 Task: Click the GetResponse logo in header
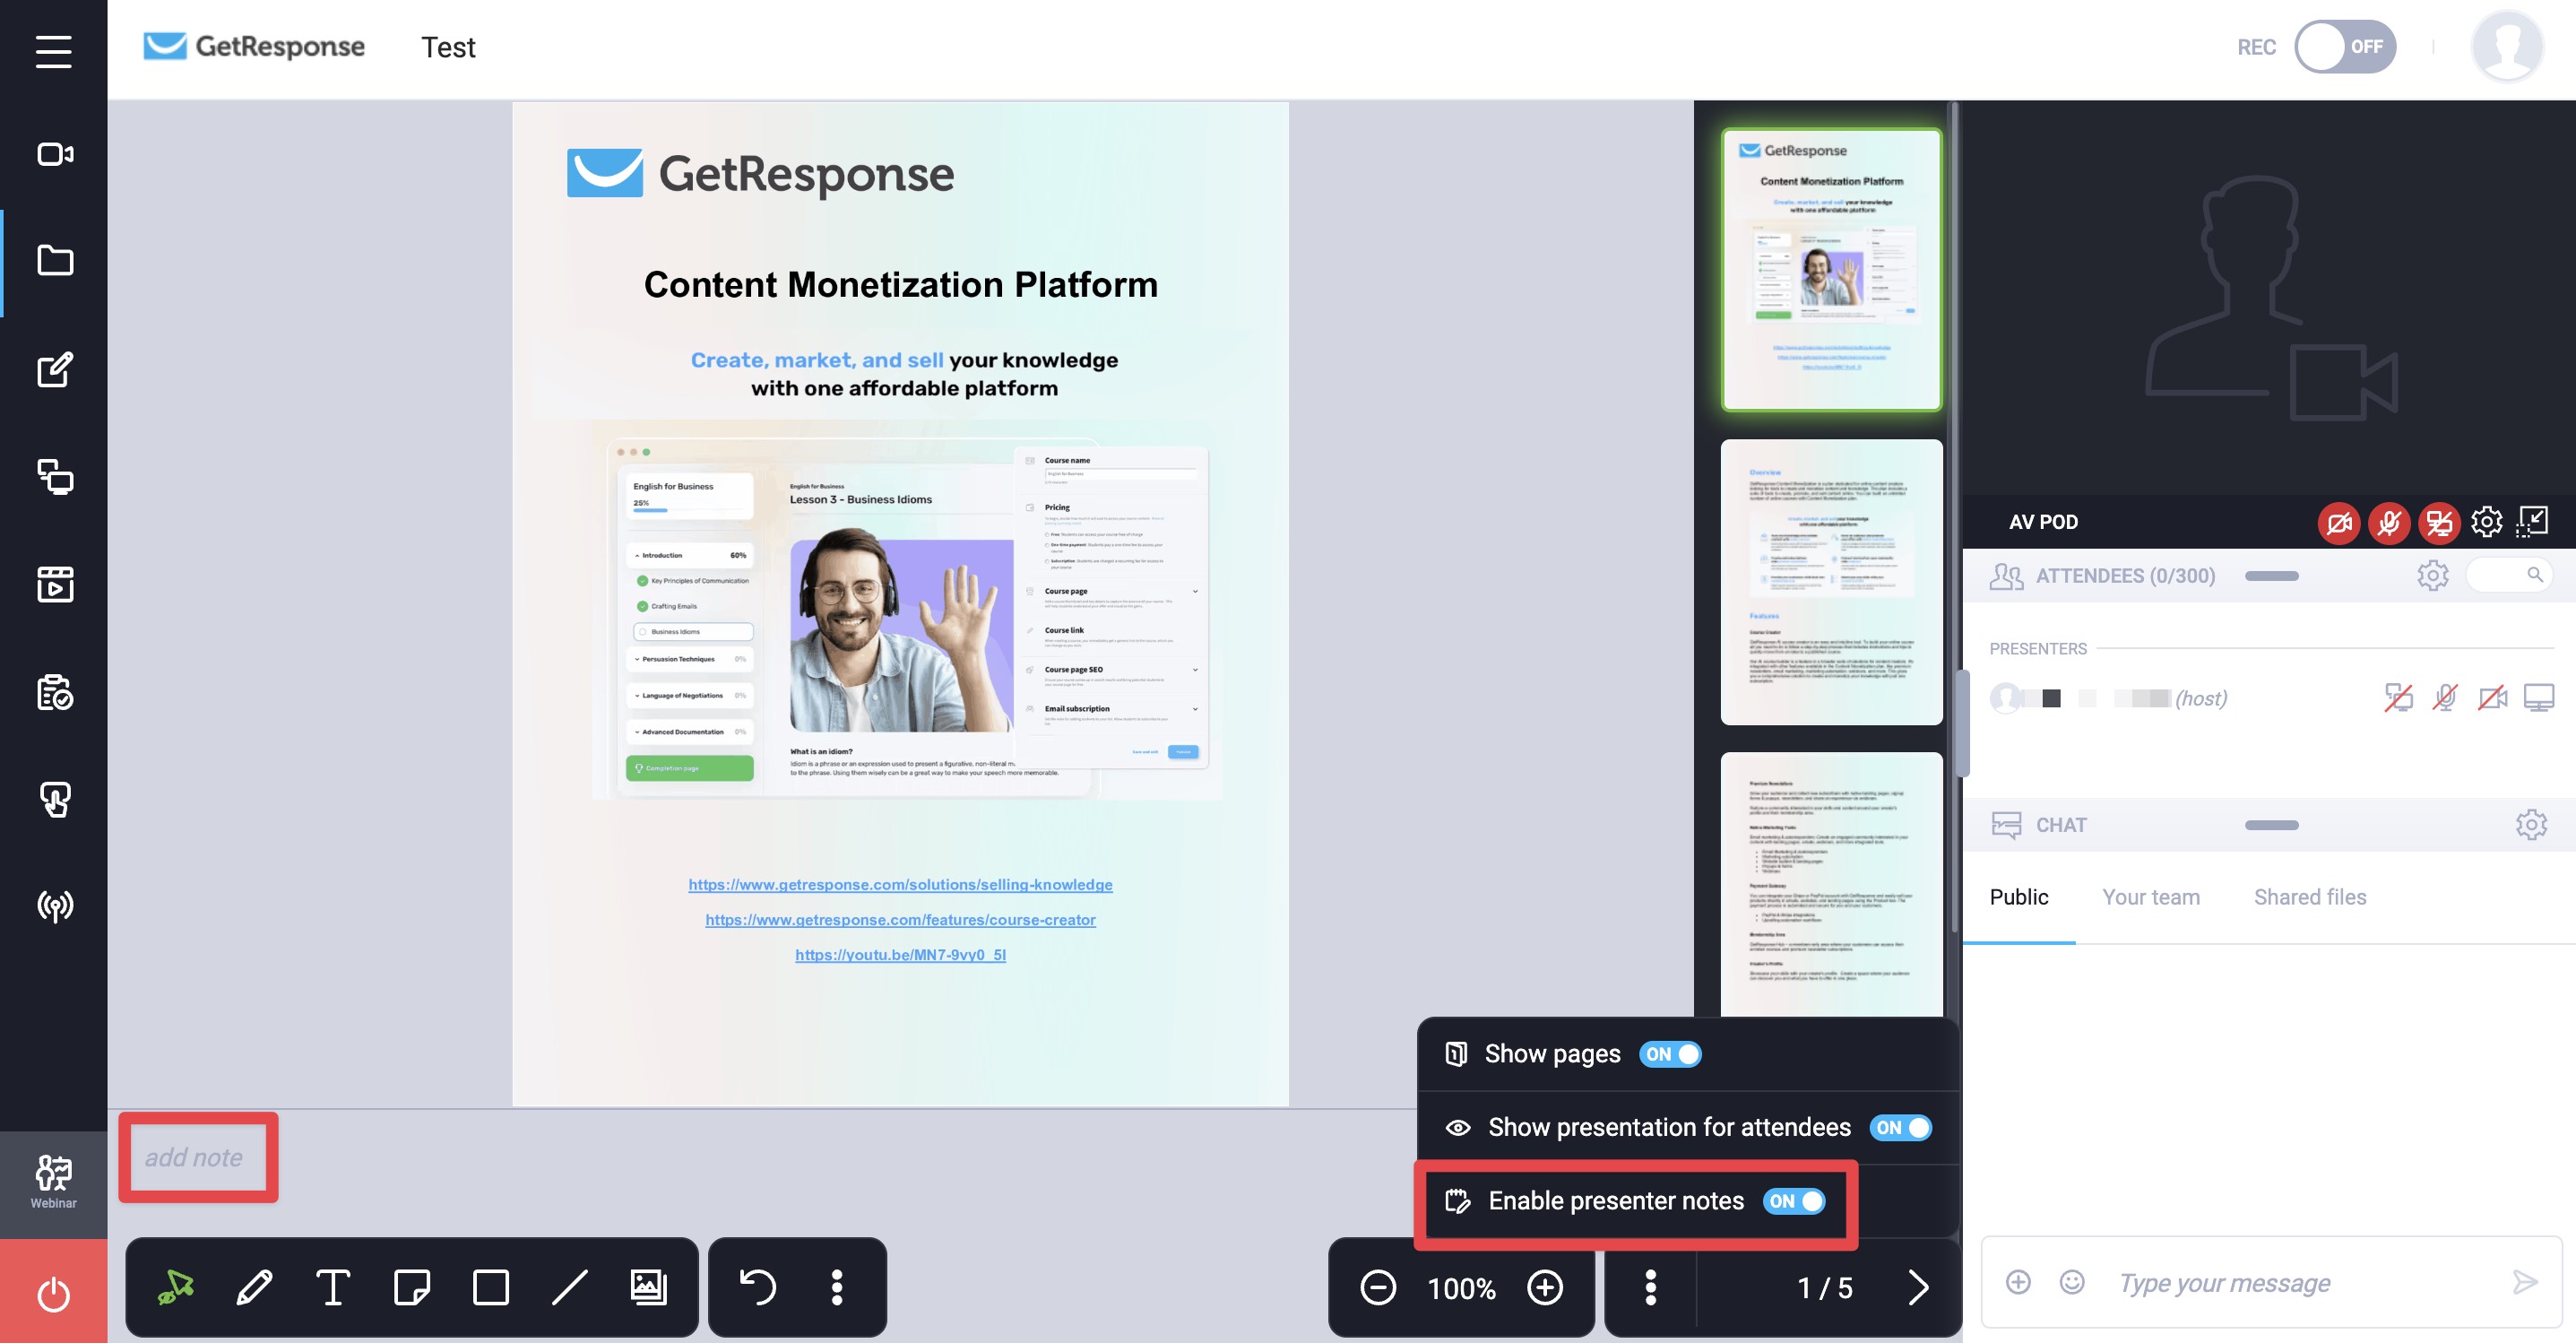click(x=254, y=46)
